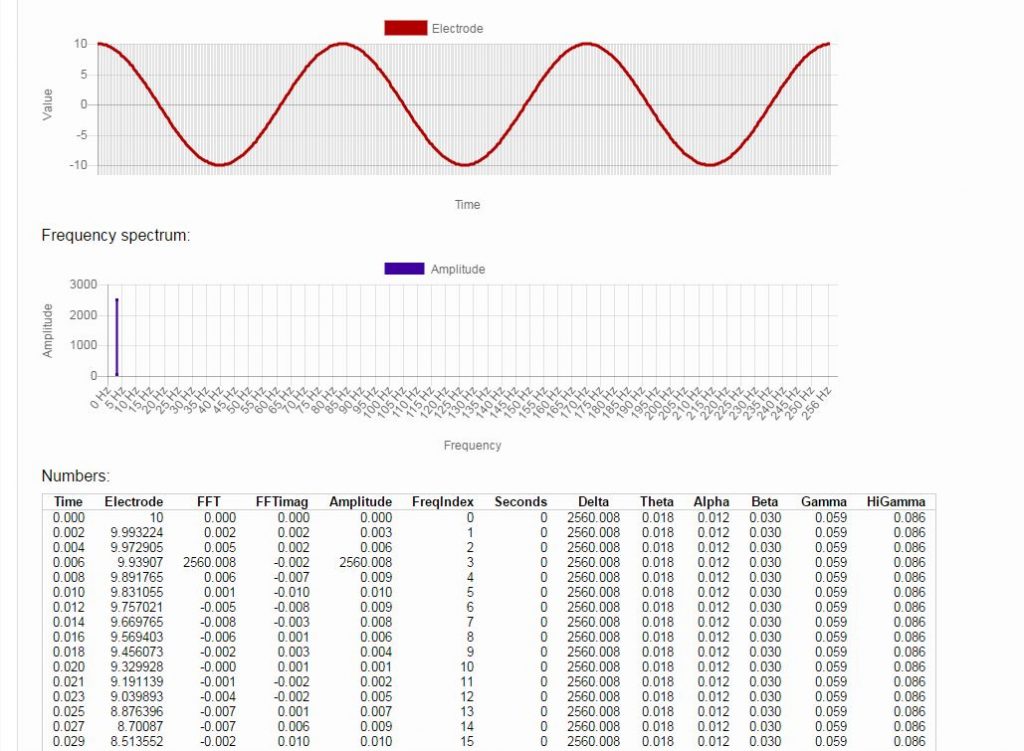Select the Theta column header
1024x751 pixels.
coord(657,501)
